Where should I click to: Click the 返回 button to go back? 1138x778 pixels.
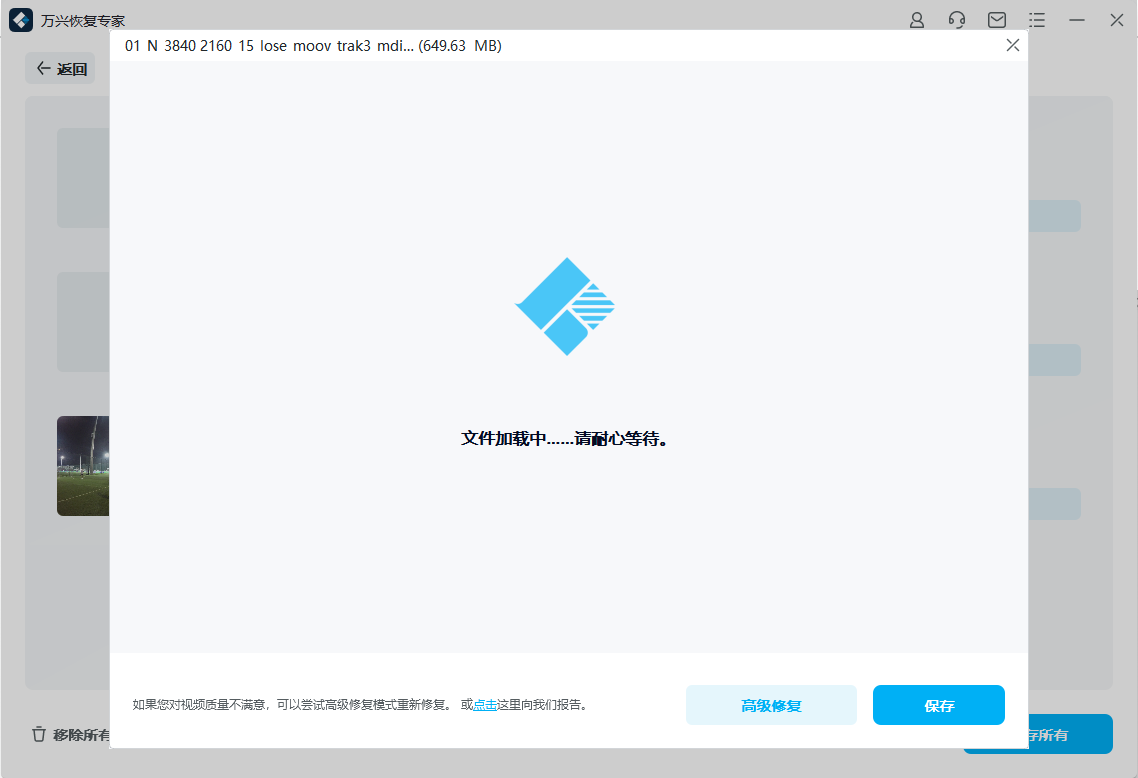60,68
